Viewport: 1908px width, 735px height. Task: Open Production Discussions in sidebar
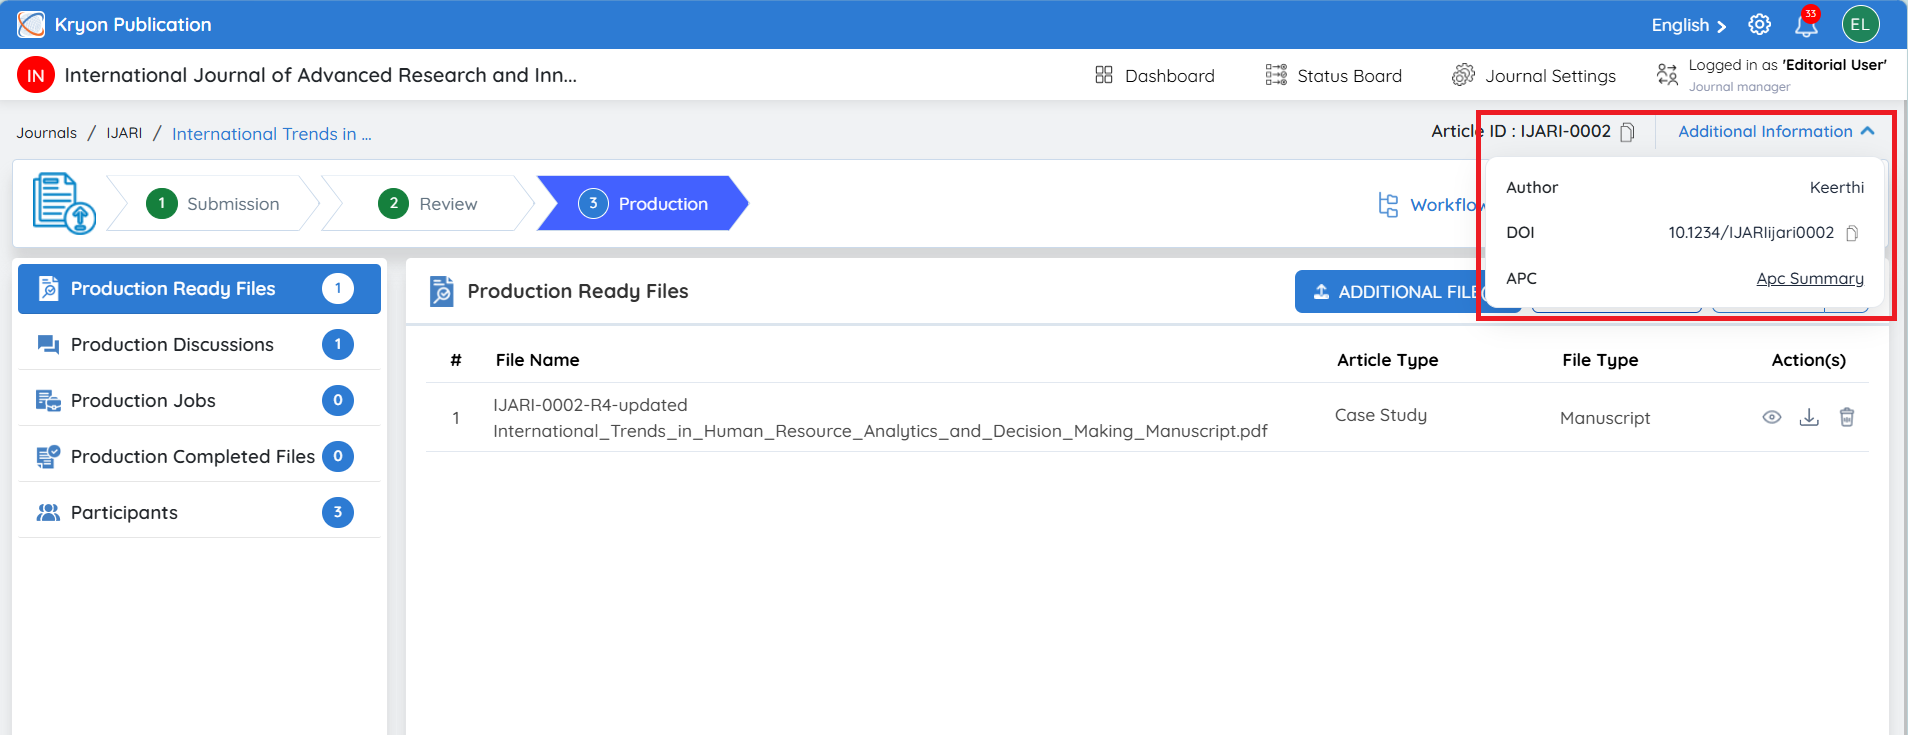pyautogui.click(x=199, y=345)
